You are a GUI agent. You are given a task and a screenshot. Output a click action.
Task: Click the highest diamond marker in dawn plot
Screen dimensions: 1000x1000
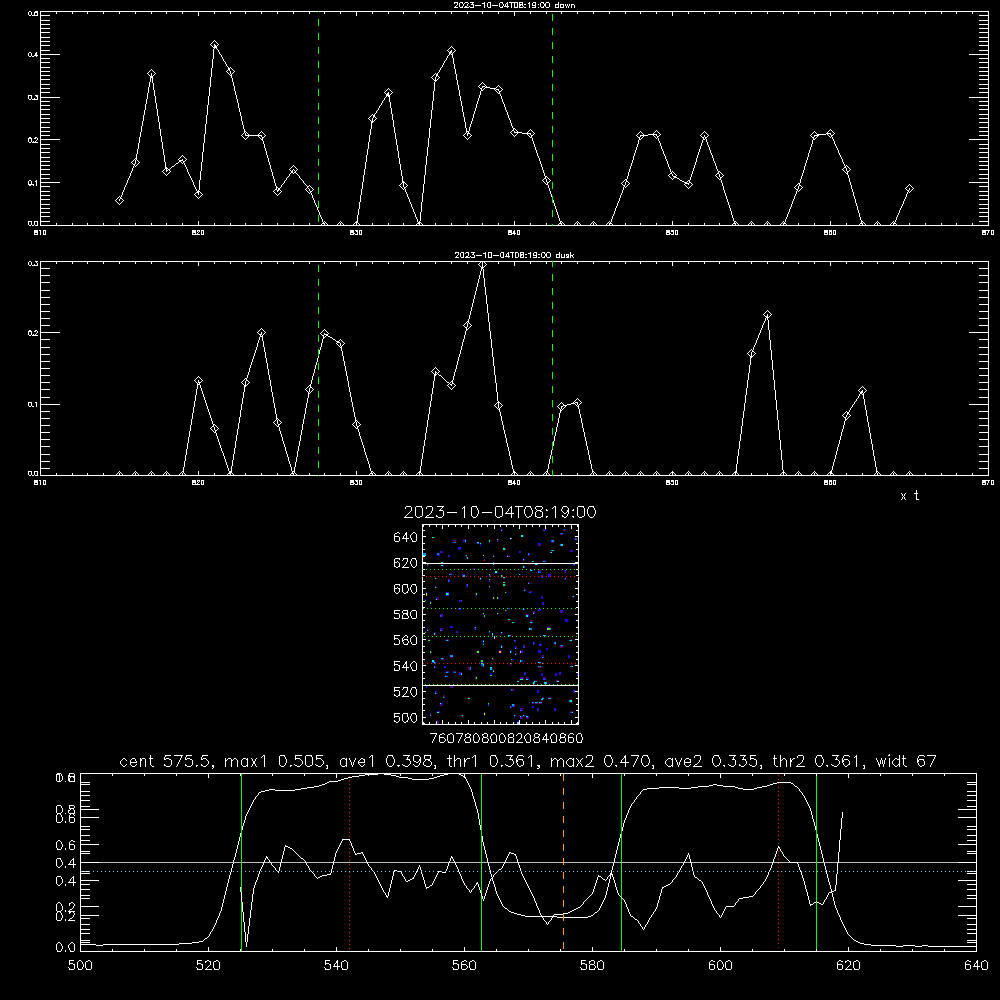point(215,45)
